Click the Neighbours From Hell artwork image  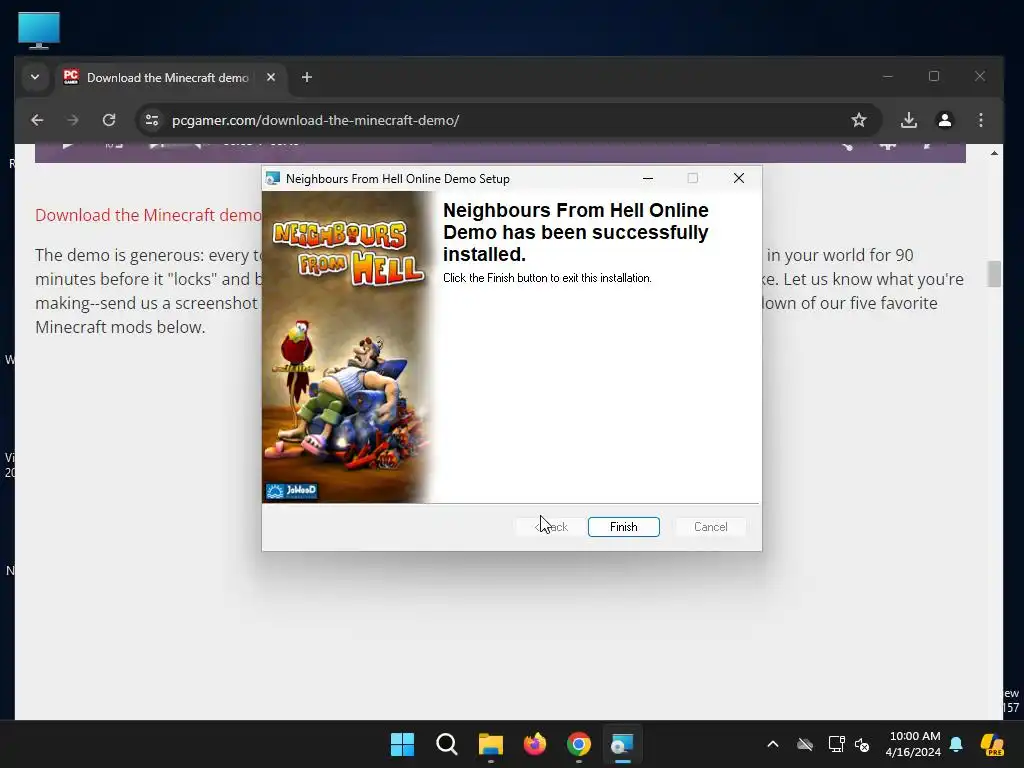pyautogui.click(x=347, y=347)
